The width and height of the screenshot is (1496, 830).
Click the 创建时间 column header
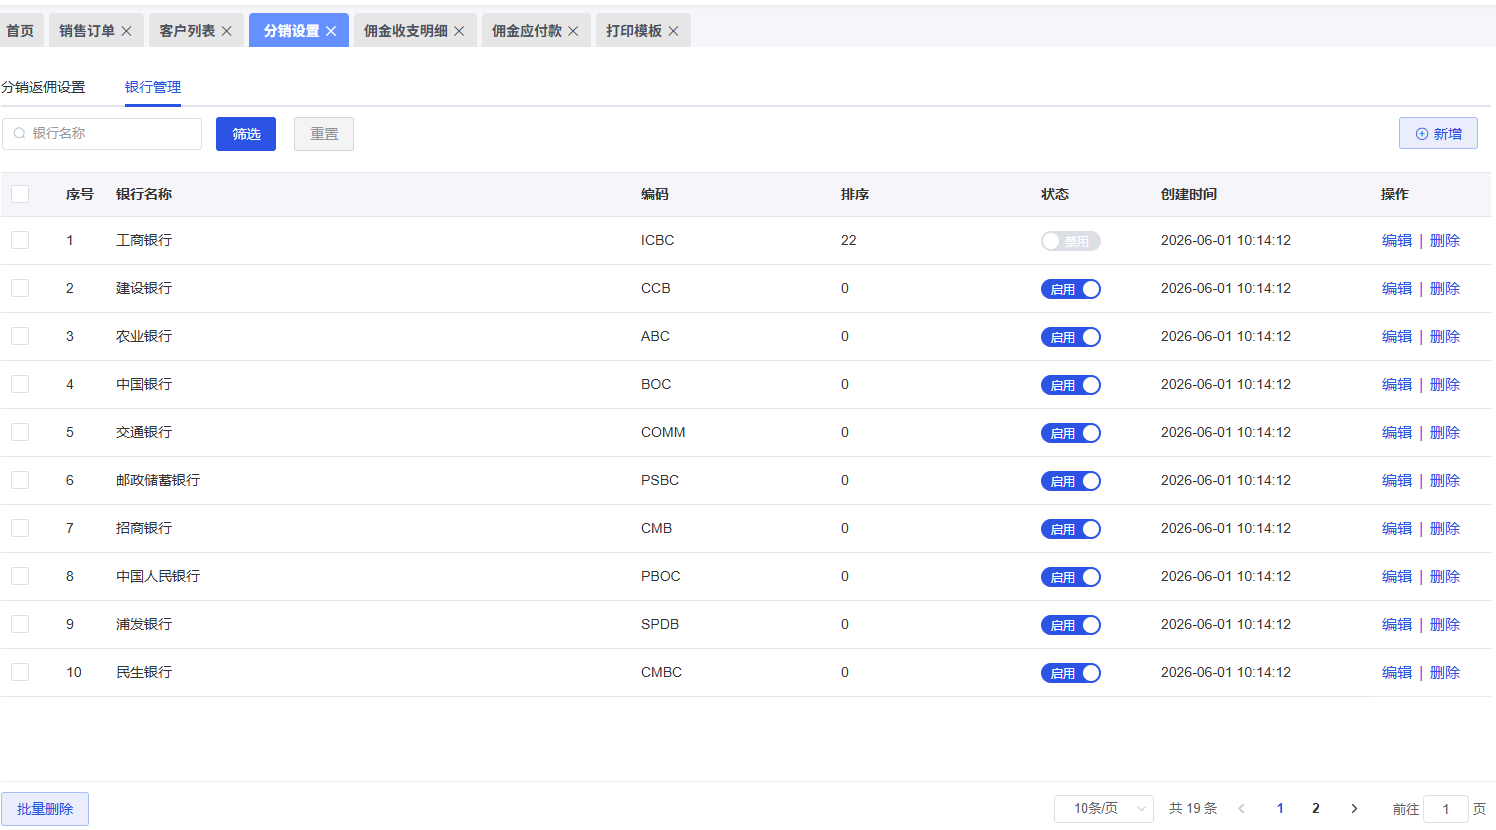coord(1189,194)
